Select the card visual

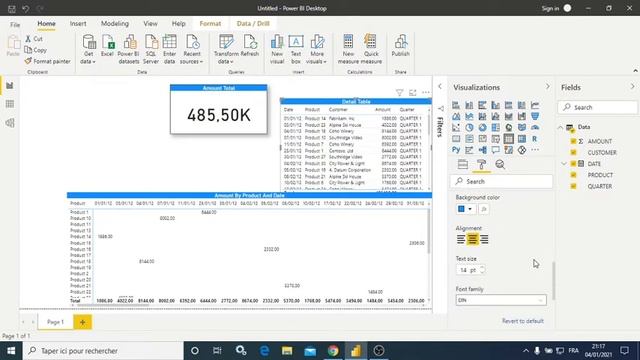pos(456,139)
